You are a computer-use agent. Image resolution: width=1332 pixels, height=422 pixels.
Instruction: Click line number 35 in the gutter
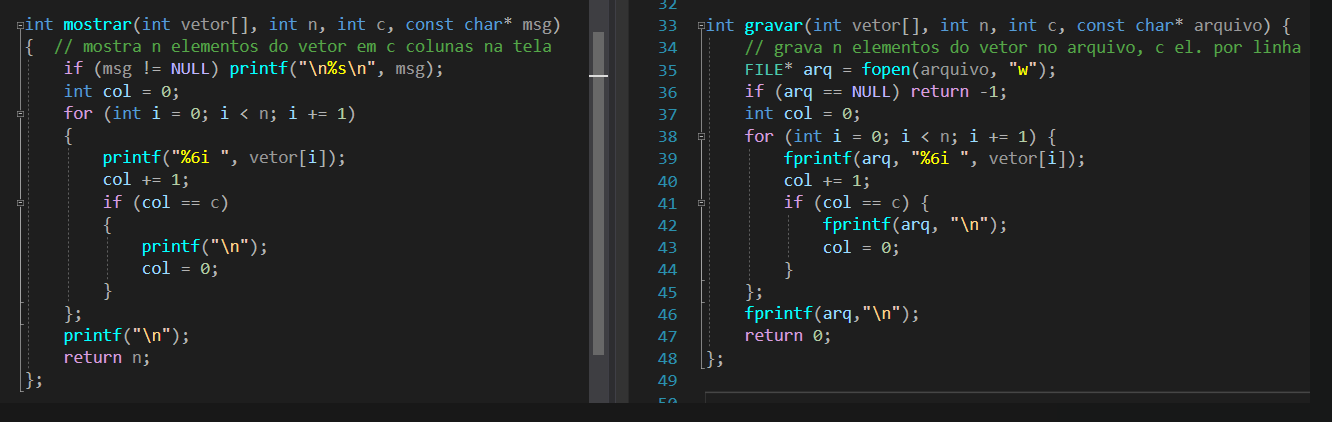point(668,70)
